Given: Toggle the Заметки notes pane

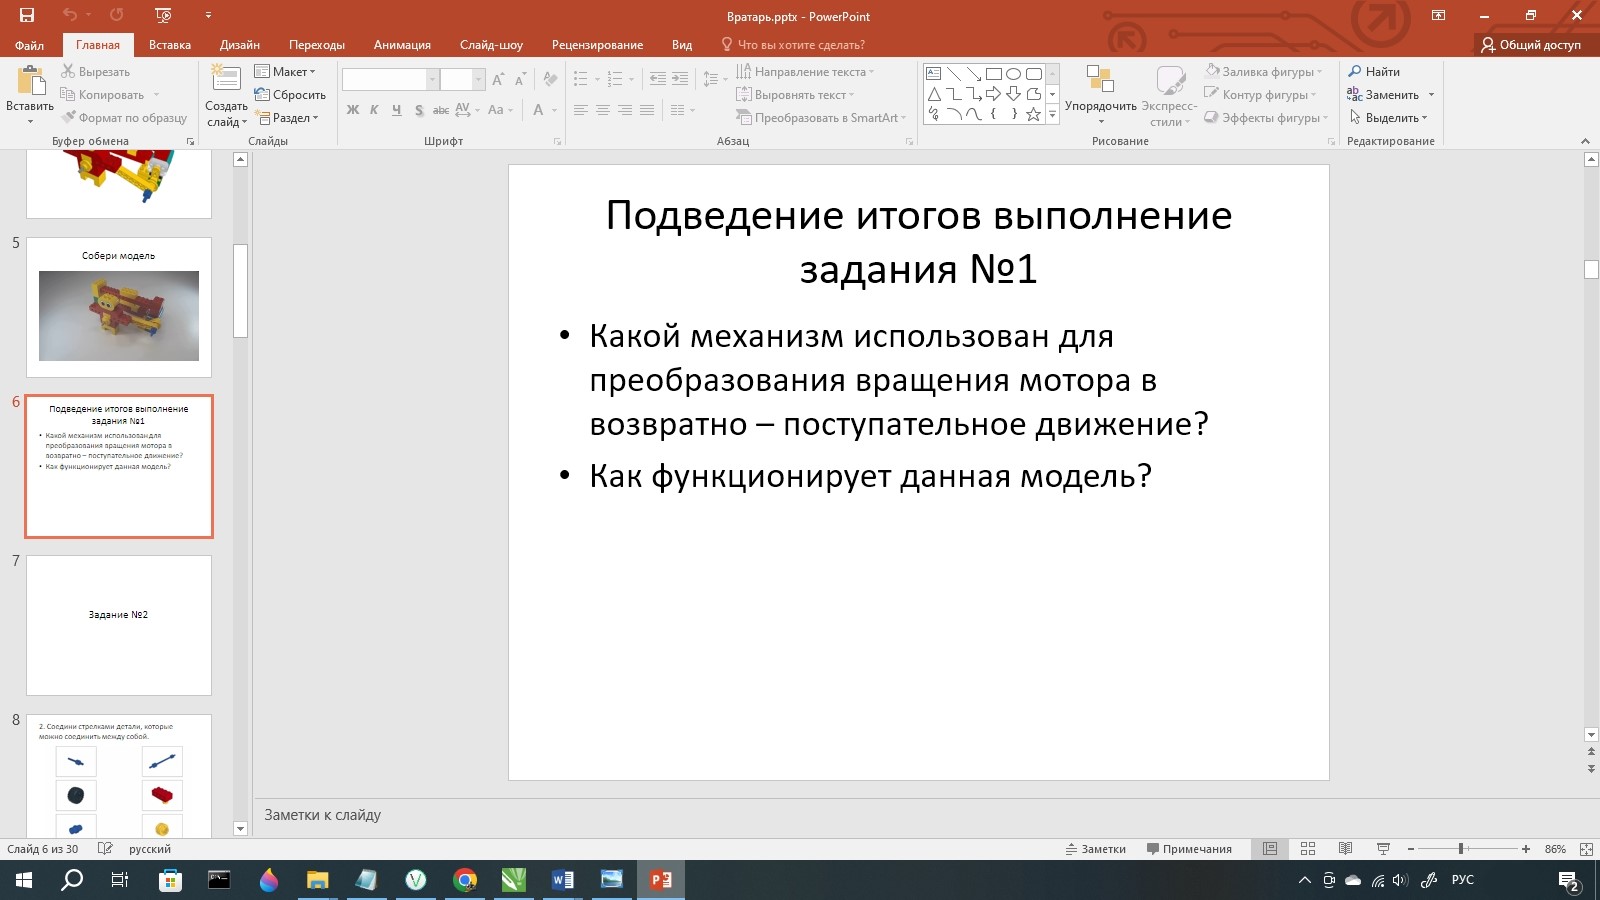Looking at the screenshot, I should (x=1096, y=849).
